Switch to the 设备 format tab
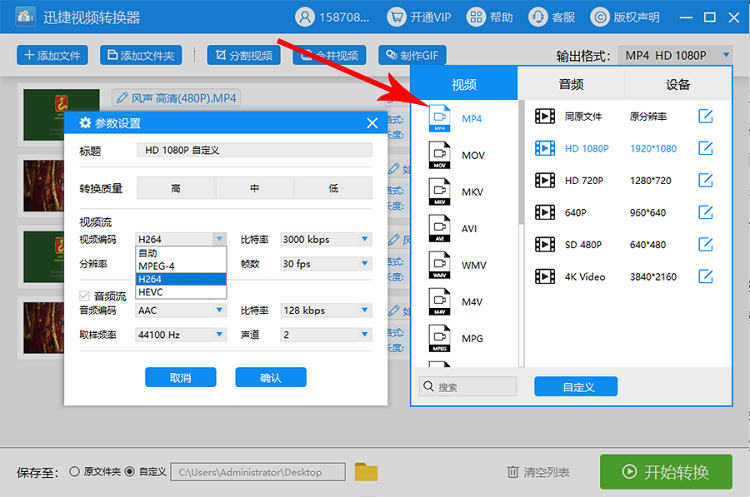Viewport: 750px width, 497px height. (678, 84)
